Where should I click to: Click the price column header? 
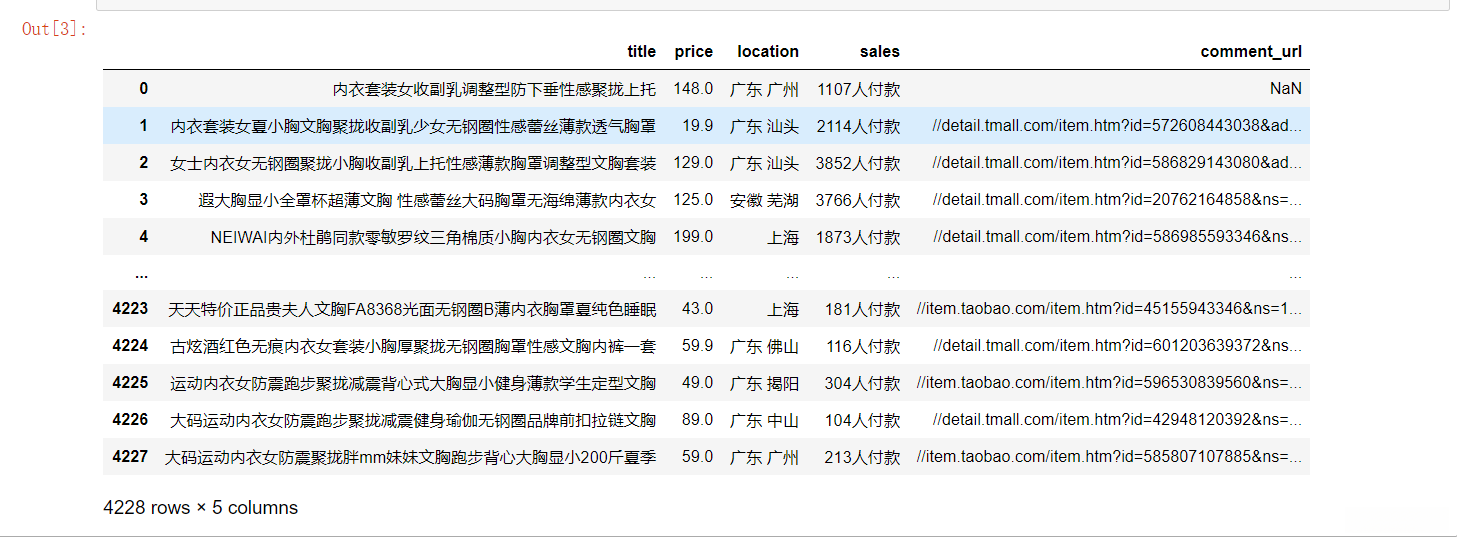(694, 52)
